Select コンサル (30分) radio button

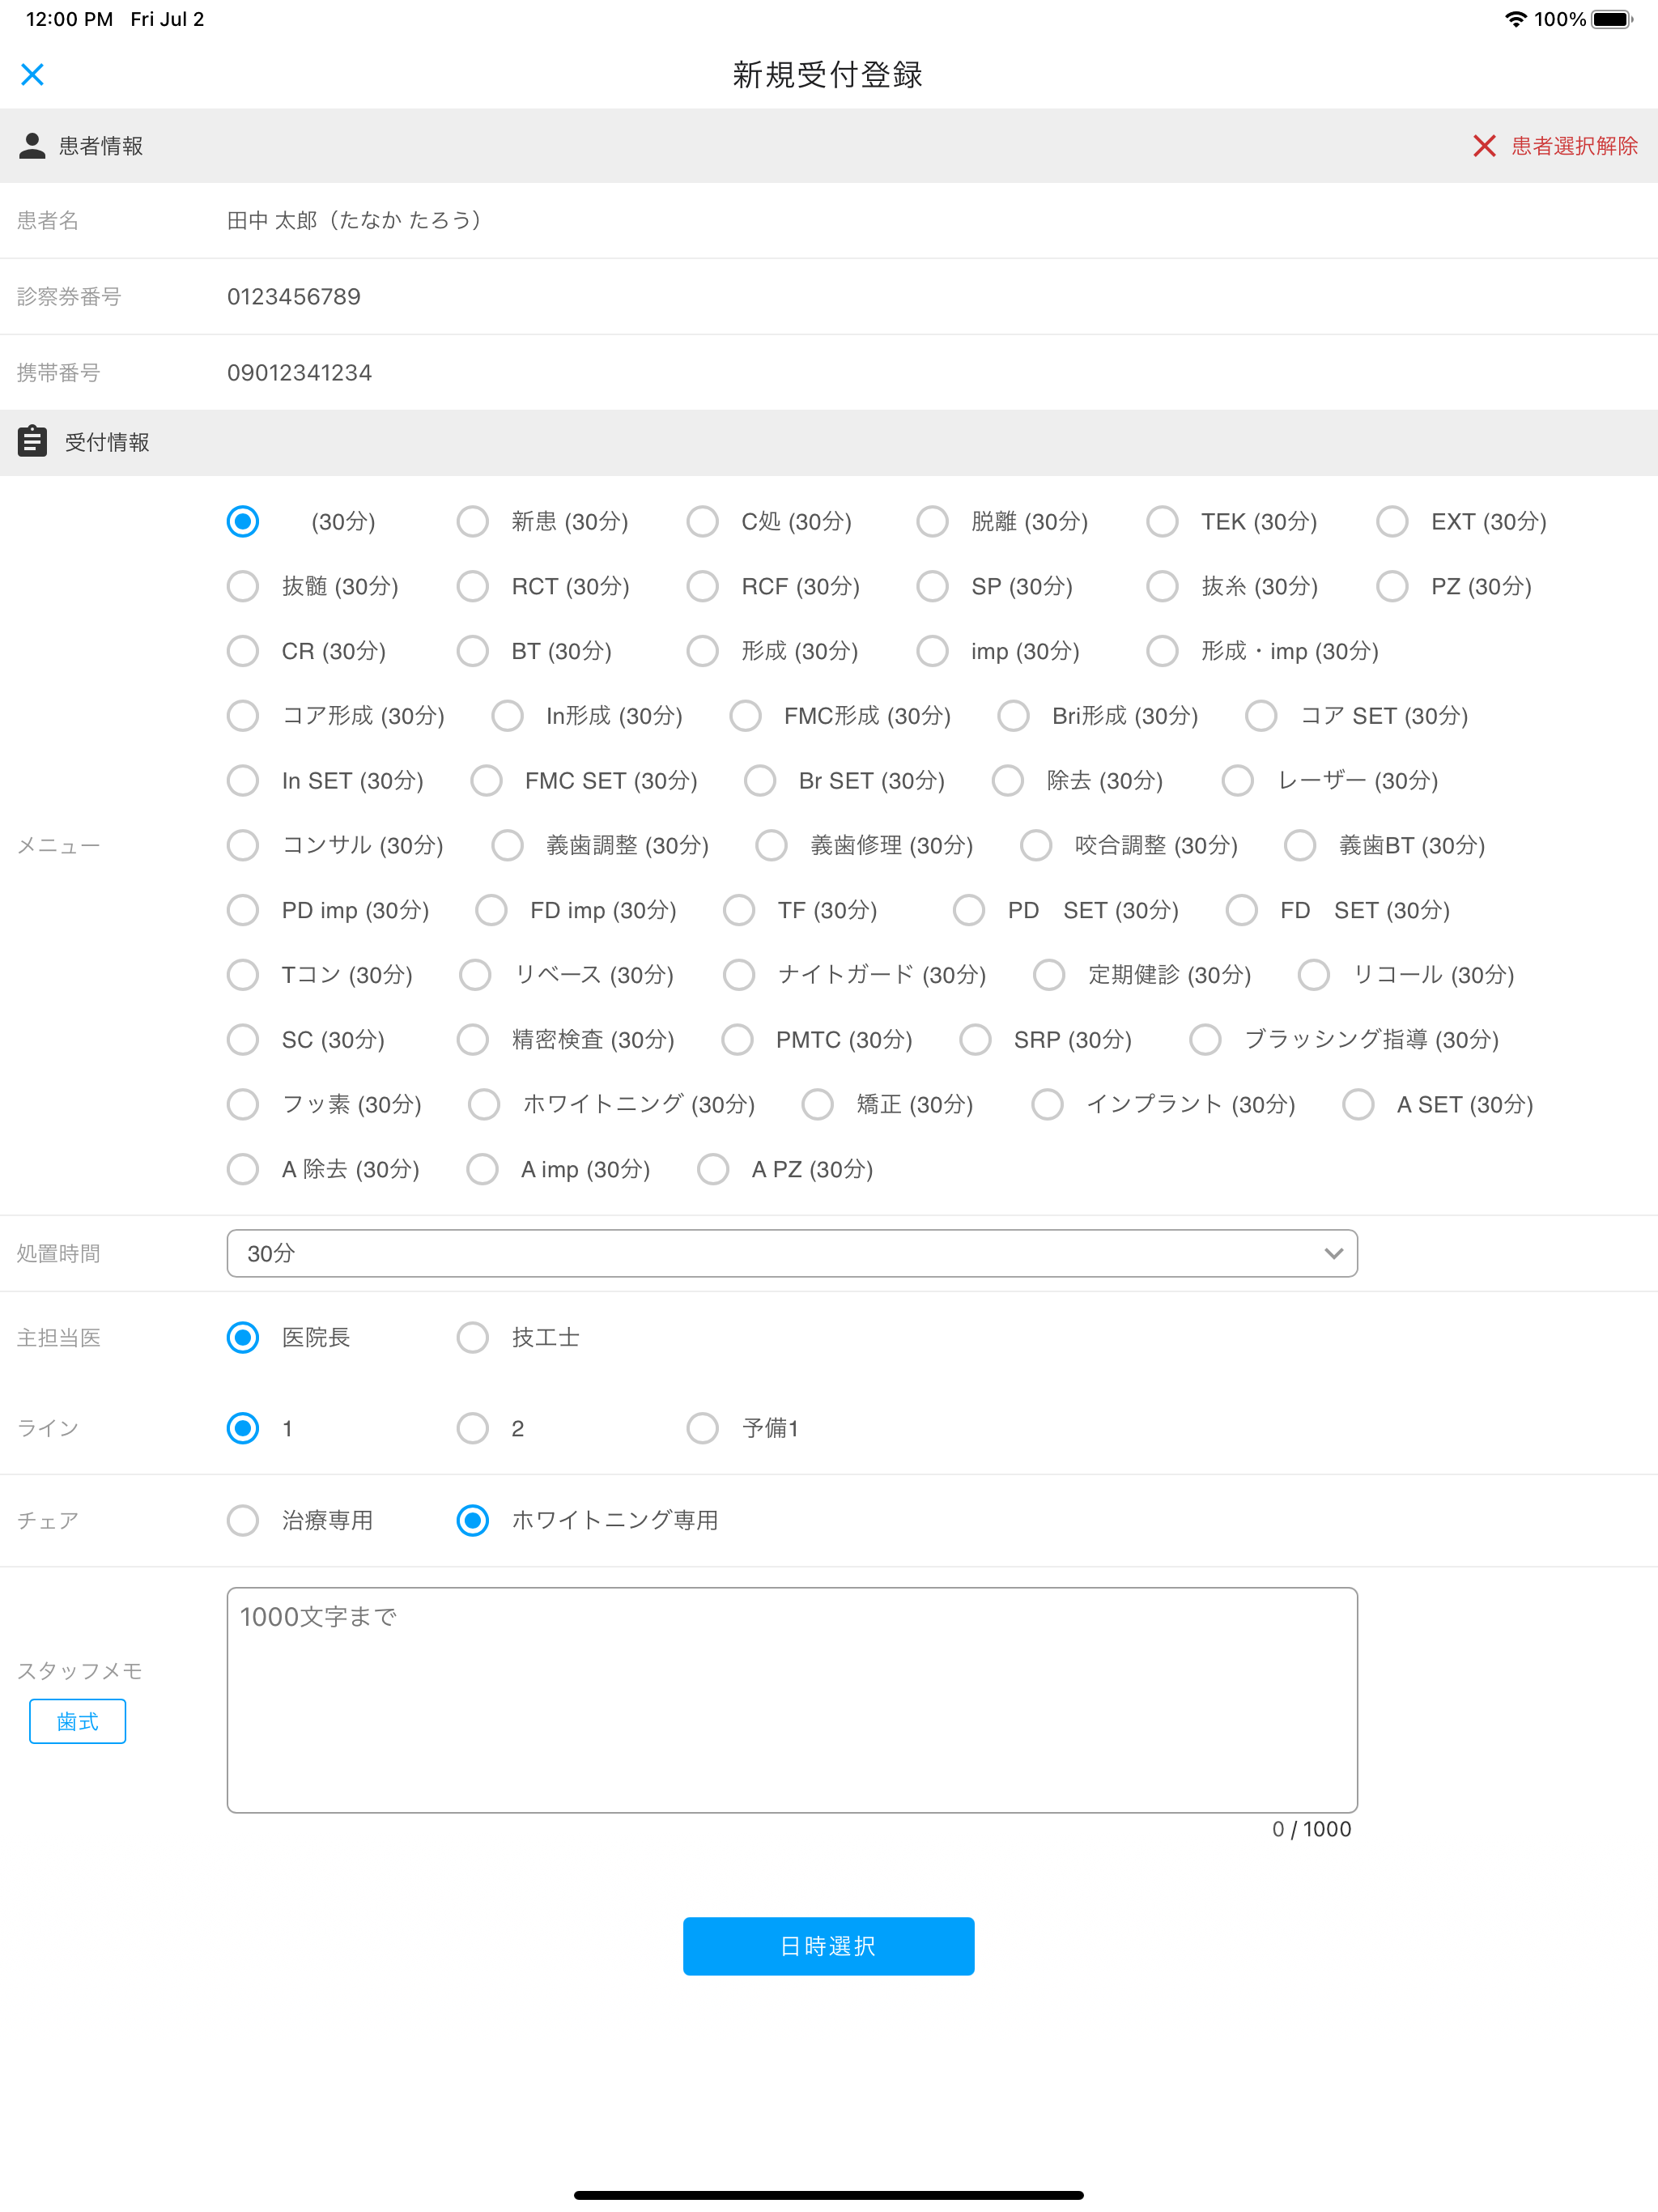coord(242,845)
